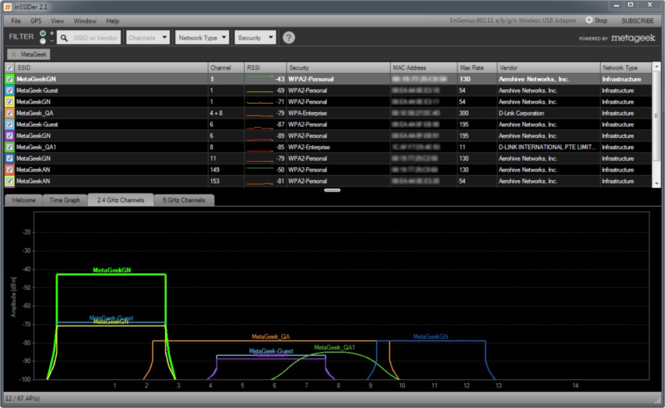Click the resize grip in status bar corner
Viewport: 665px width, 408px height.
click(658, 400)
